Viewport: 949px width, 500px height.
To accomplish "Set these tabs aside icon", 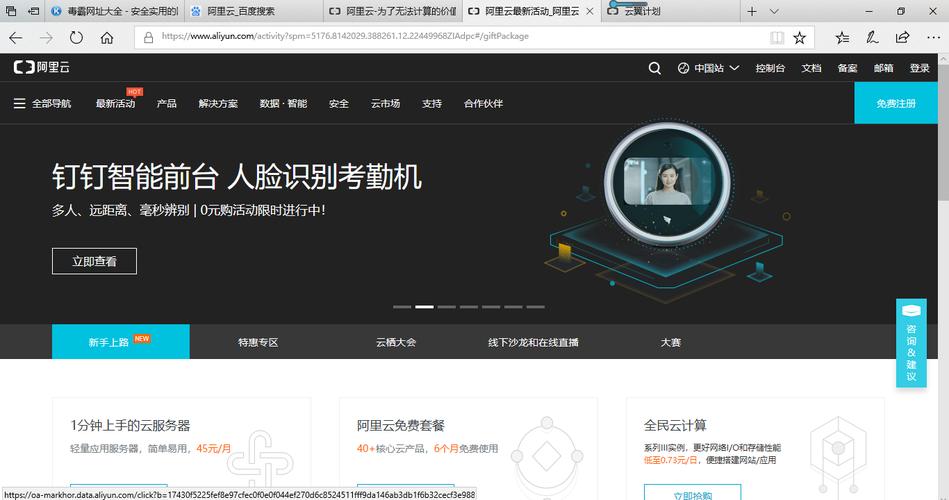I will (x=34, y=11).
